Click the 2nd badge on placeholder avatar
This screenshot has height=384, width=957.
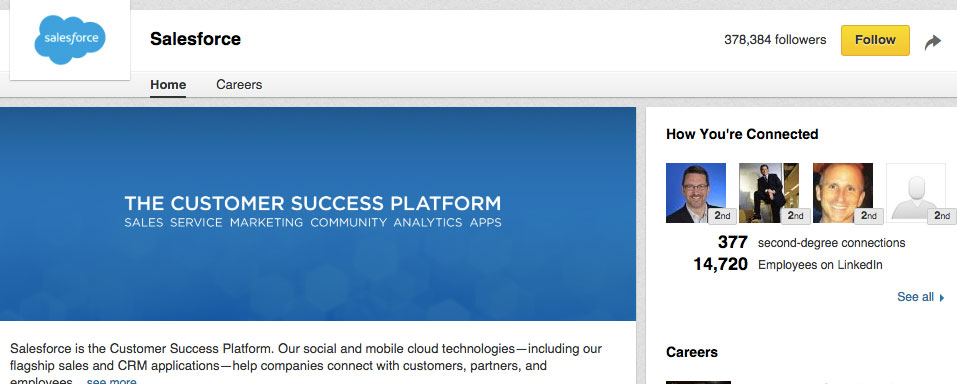point(942,216)
